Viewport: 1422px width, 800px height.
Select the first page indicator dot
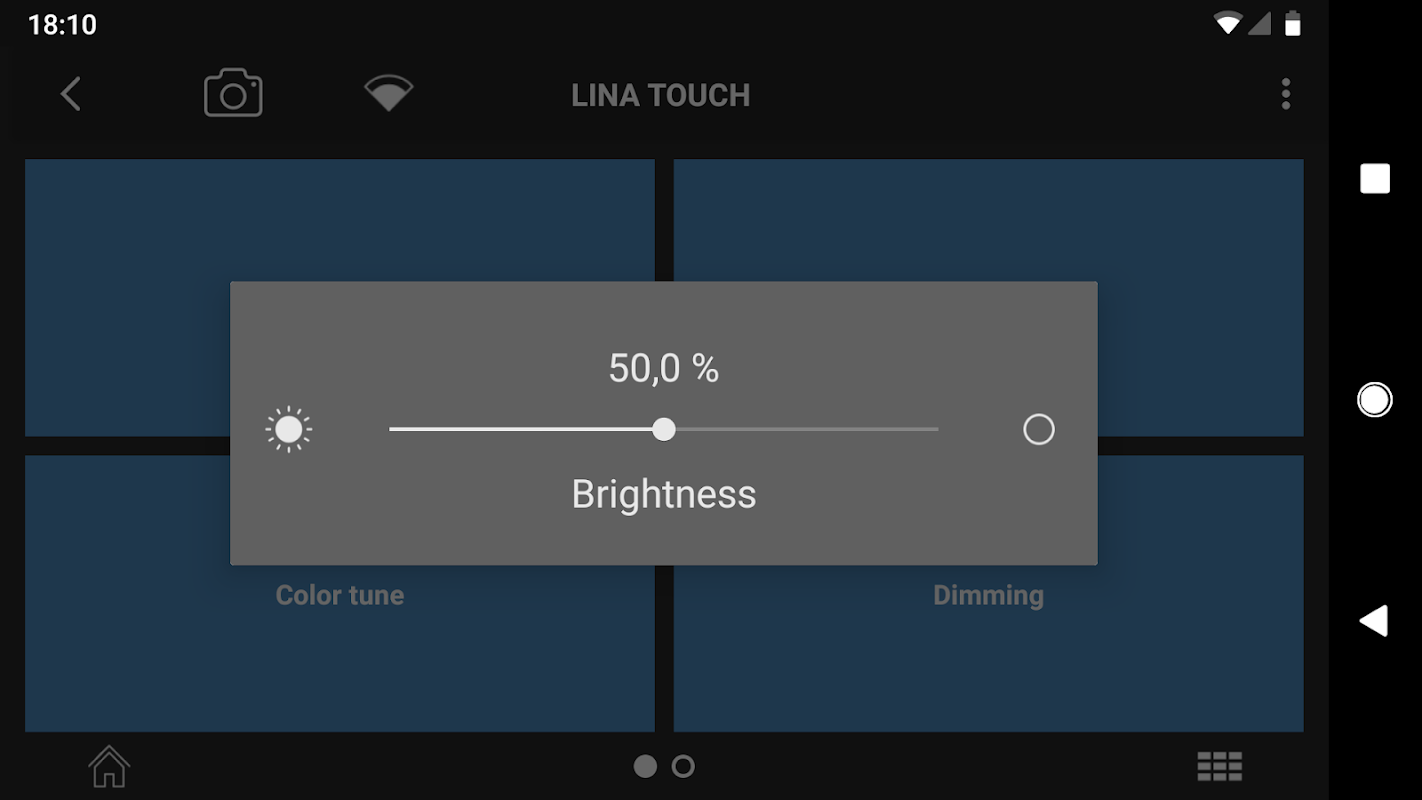click(x=645, y=767)
